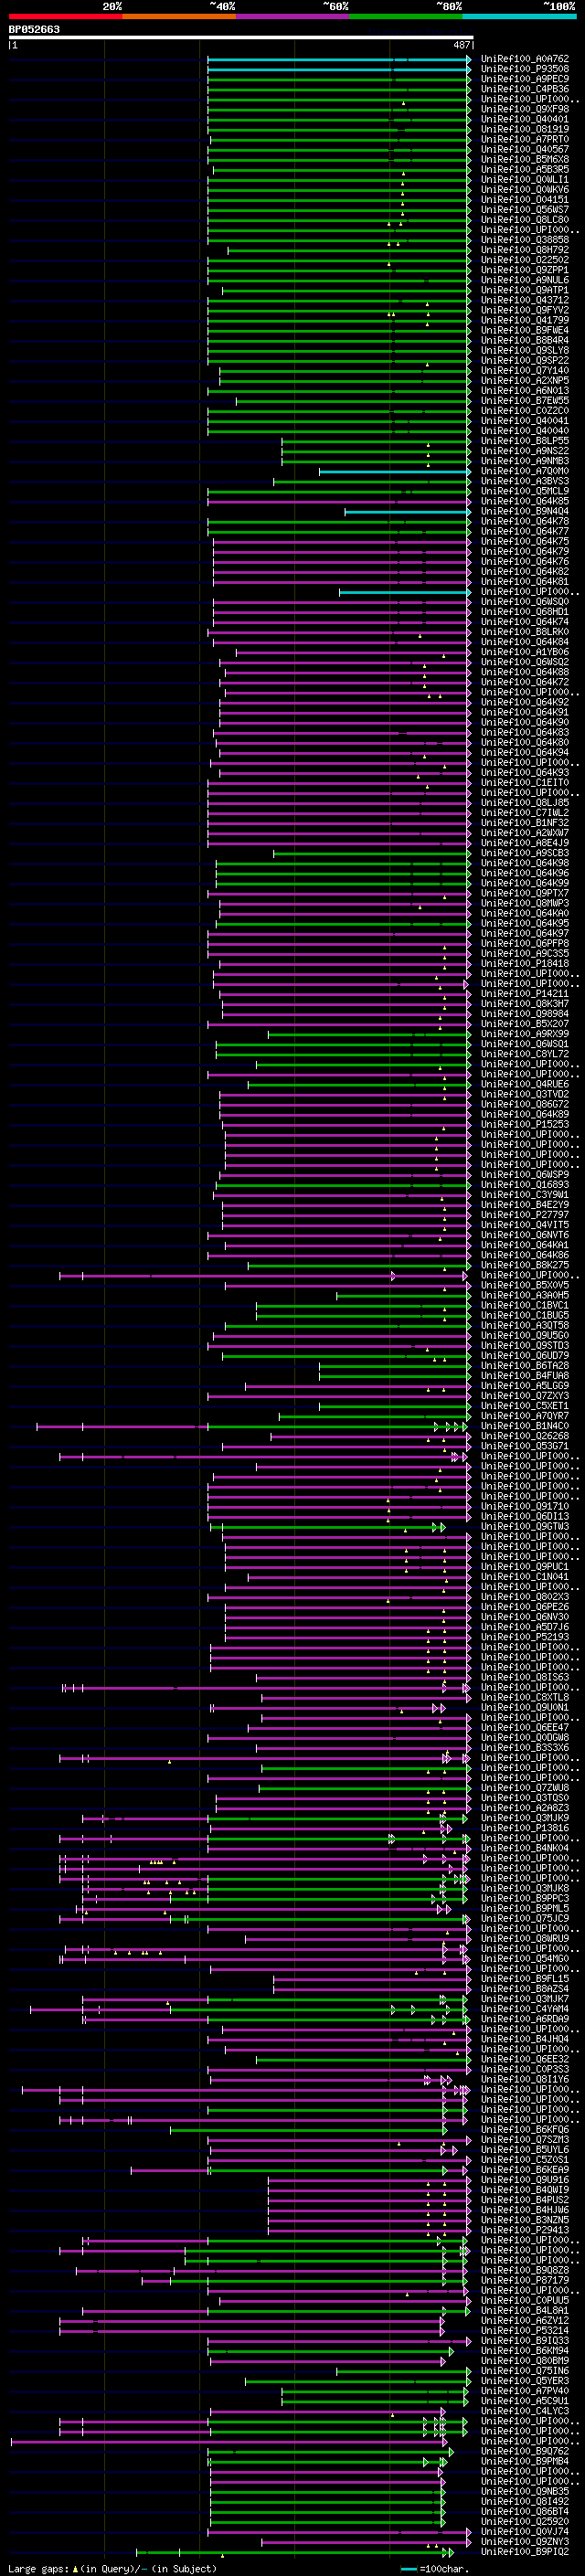Select the UniRef100_A8E4J9 label
Screen dimensions: 585x2576
point(525,843)
